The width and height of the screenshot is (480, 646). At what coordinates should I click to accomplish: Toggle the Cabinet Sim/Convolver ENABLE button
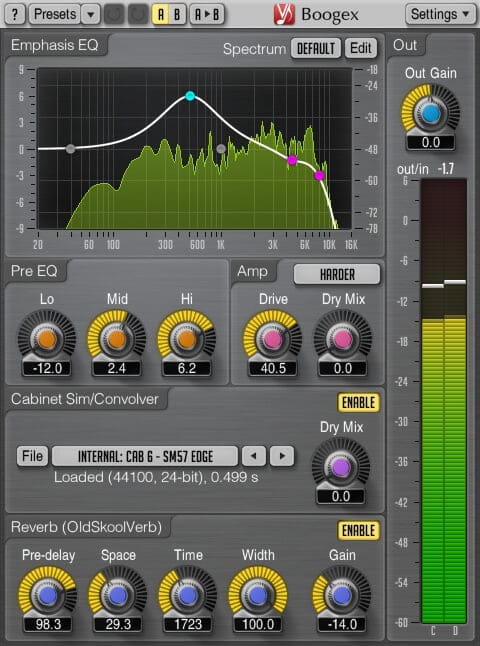click(358, 403)
